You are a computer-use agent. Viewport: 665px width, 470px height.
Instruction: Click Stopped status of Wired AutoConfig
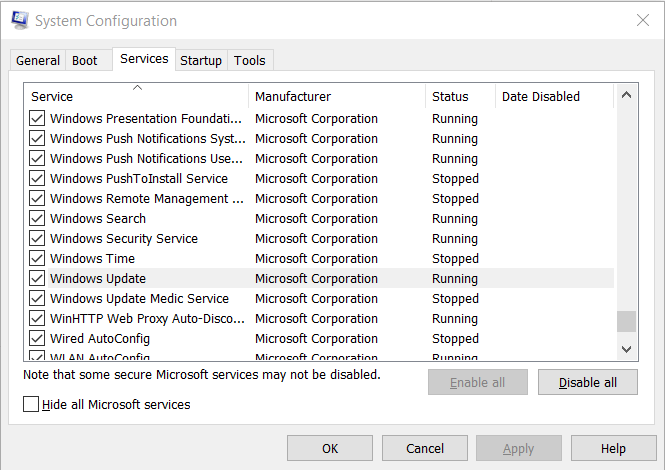(x=455, y=339)
